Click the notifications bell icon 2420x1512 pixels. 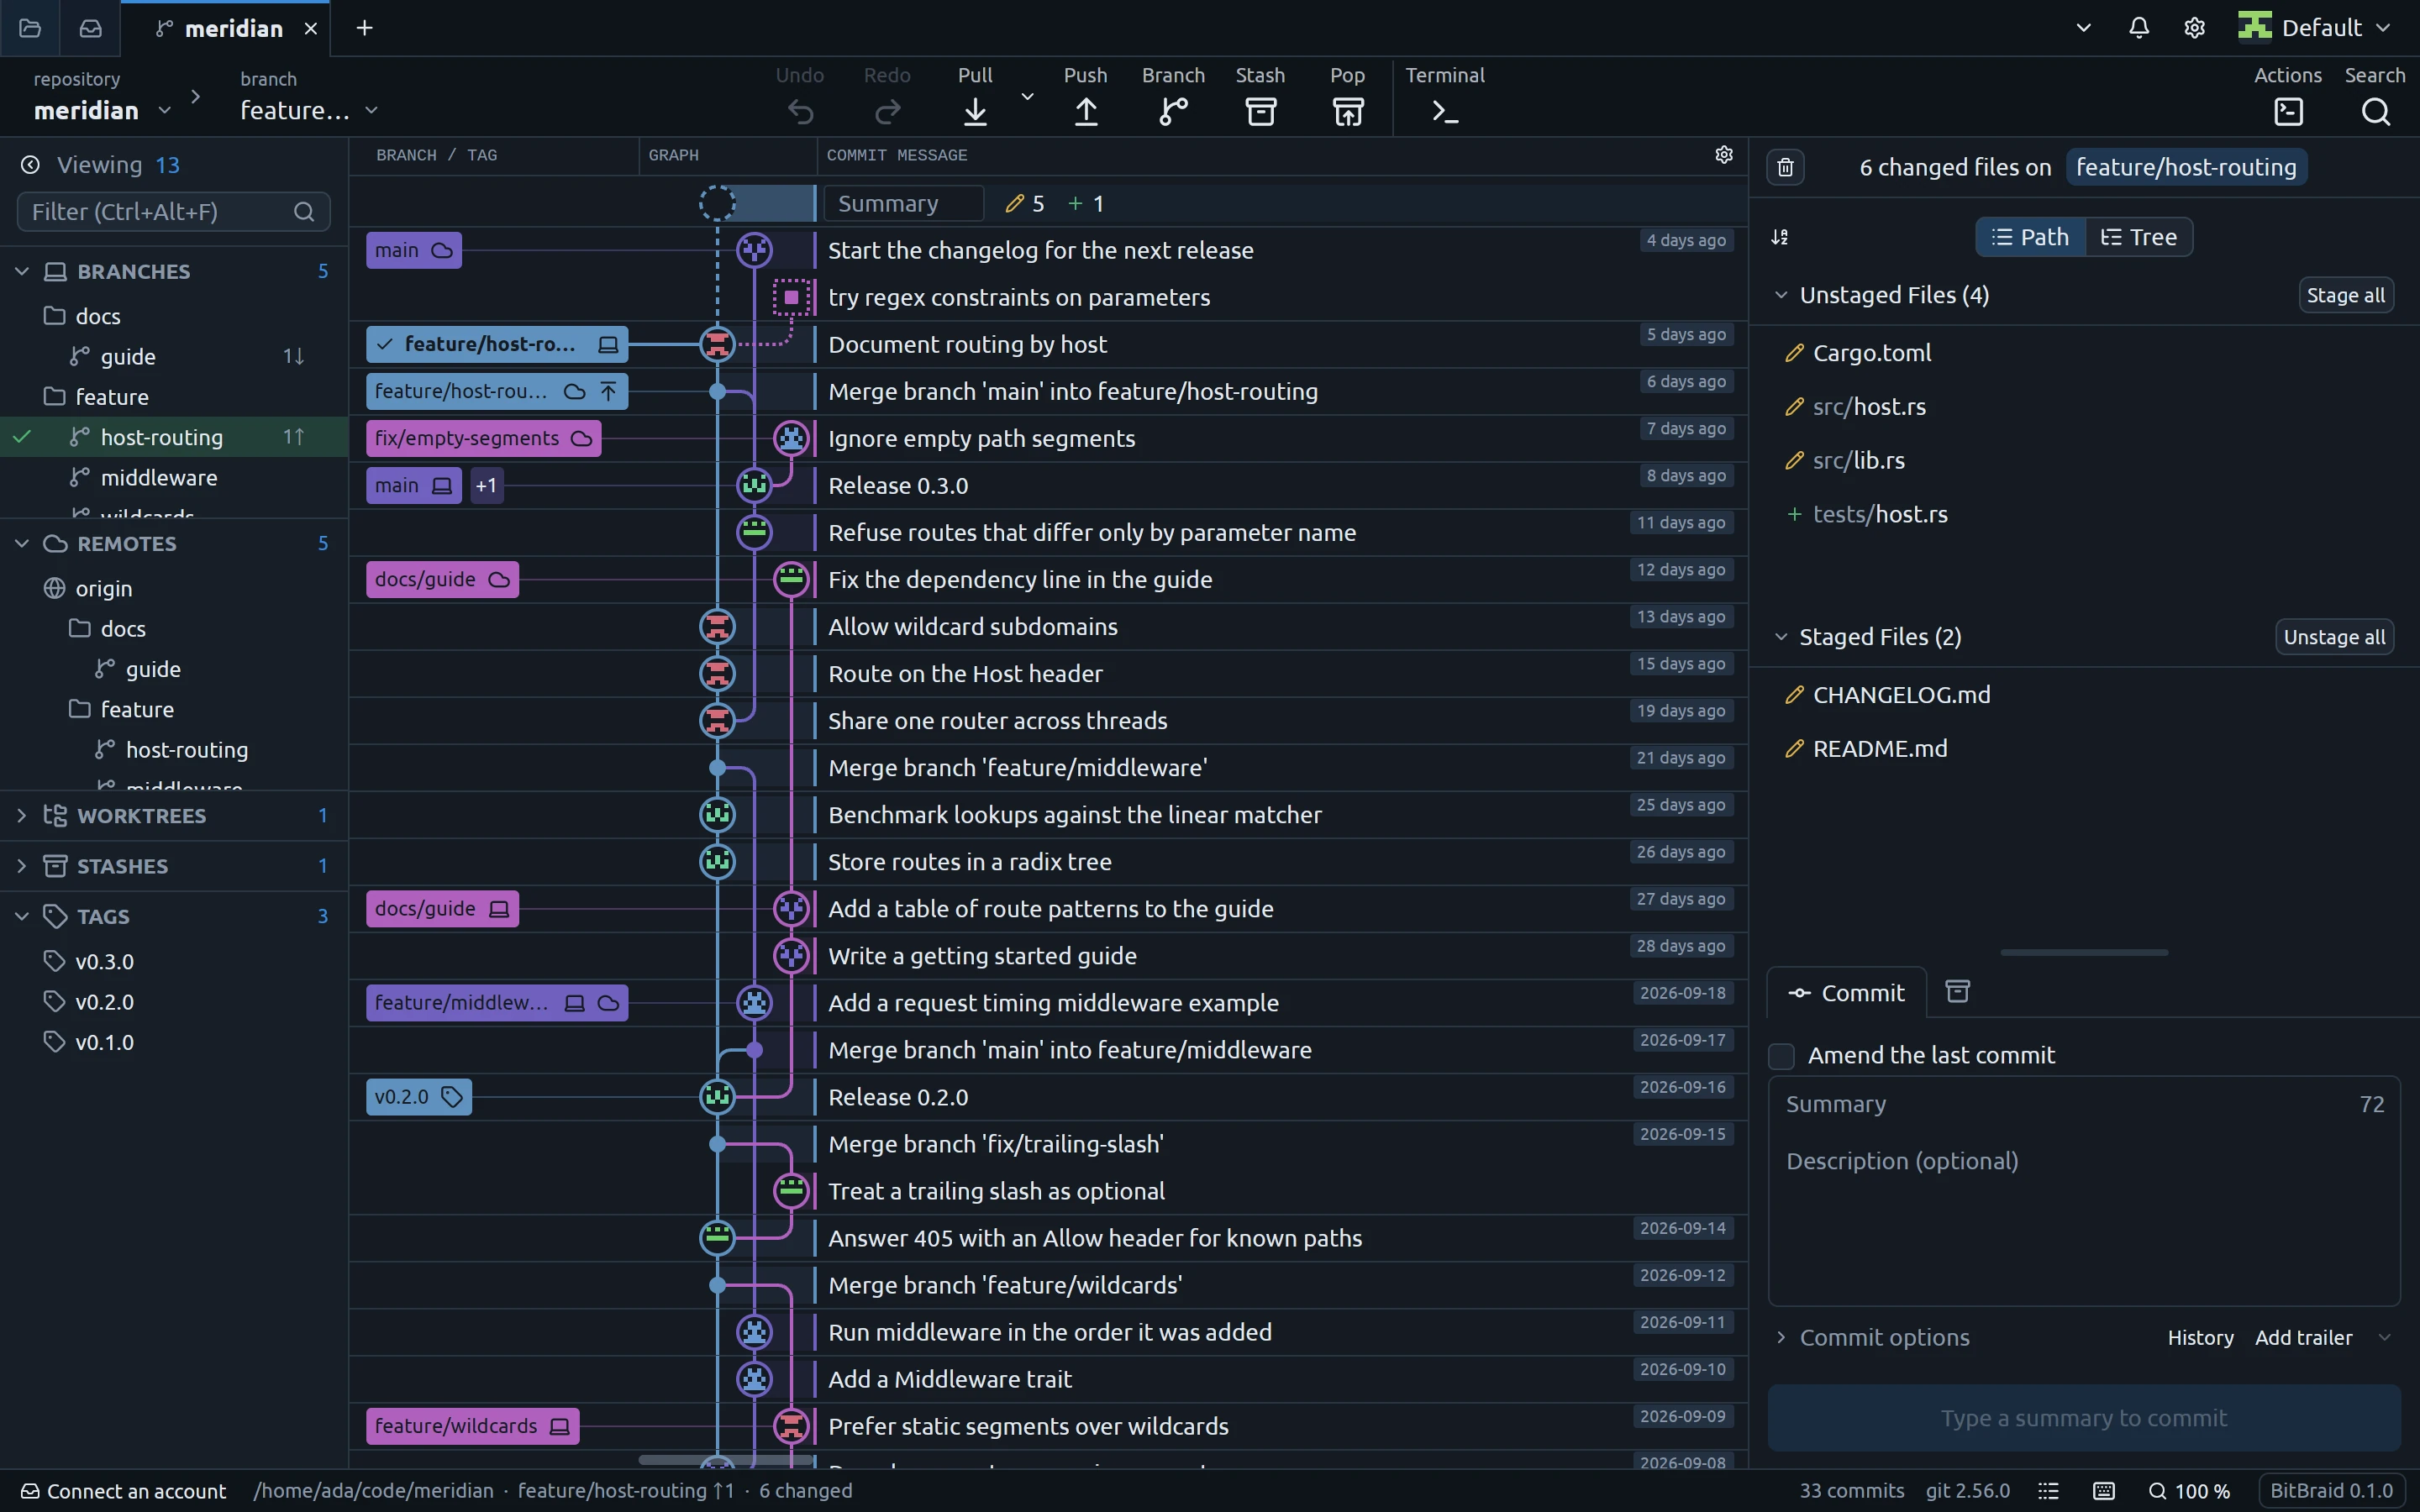tap(2139, 28)
